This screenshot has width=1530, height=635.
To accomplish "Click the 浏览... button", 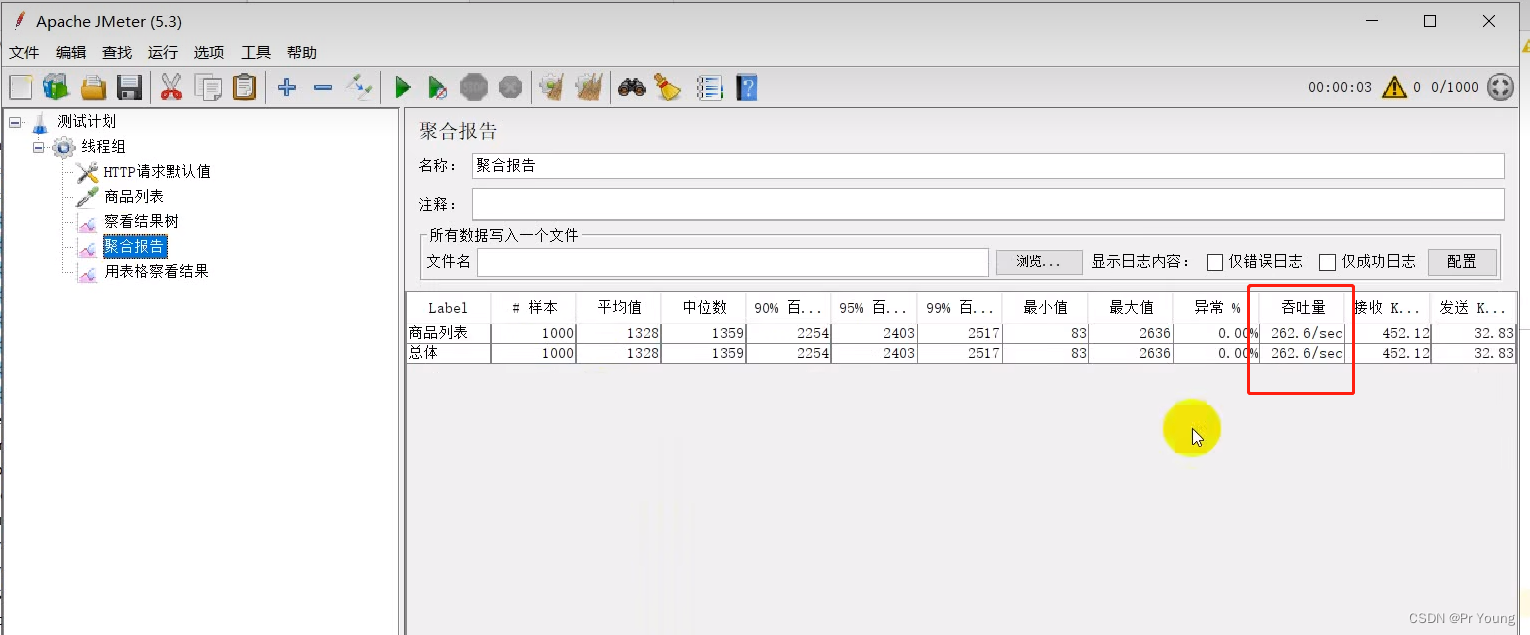I will [x=1039, y=262].
